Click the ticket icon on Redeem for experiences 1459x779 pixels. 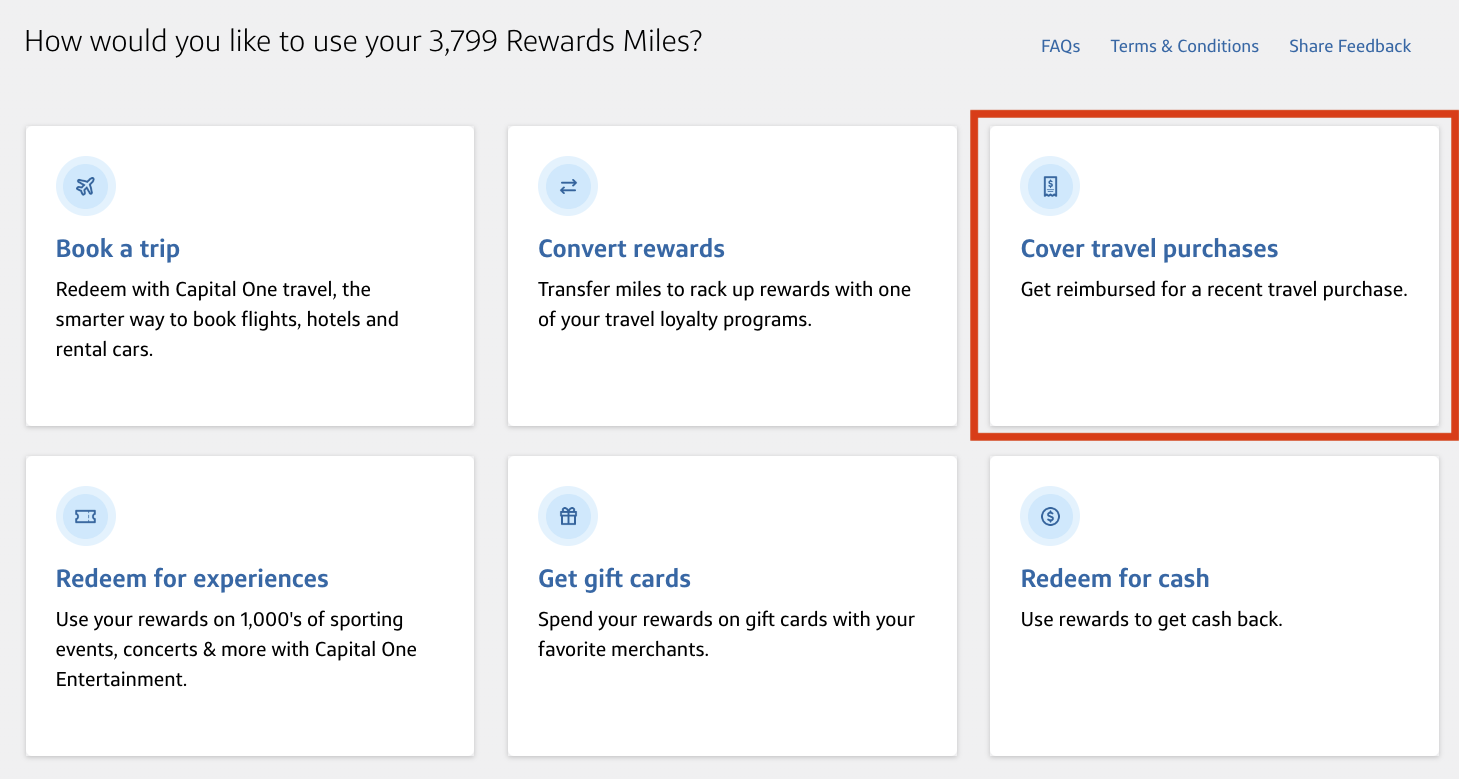pyautogui.click(x=86, y=516)
